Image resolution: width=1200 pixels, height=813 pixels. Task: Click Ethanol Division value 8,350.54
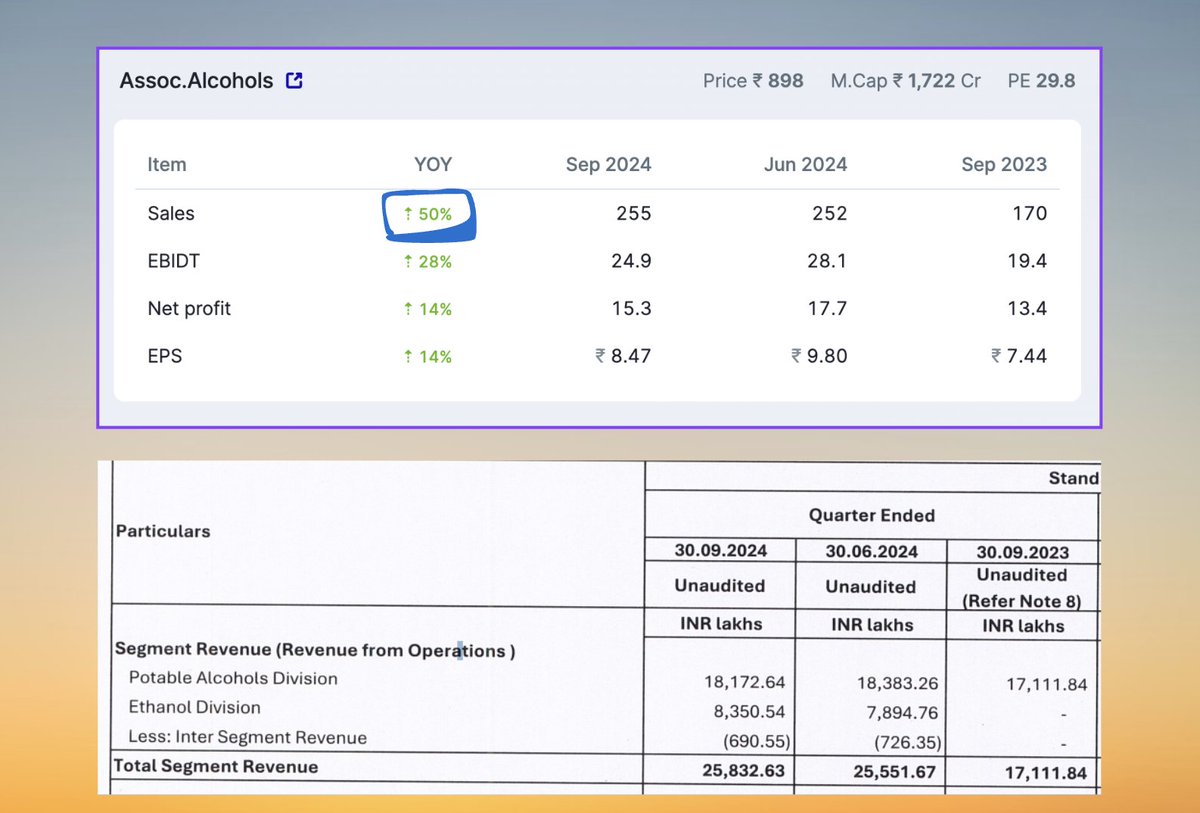point(748,713)
